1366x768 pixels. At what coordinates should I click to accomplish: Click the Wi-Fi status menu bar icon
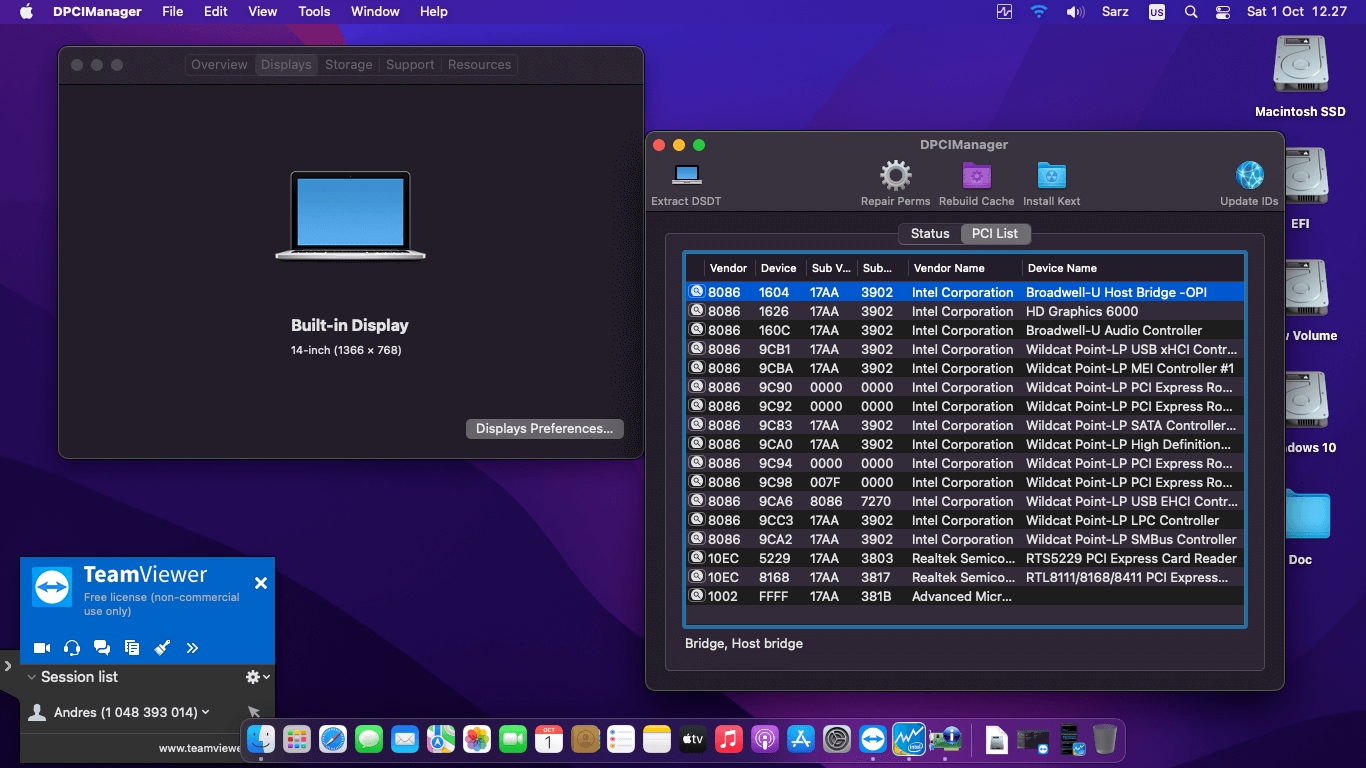tap(1039, 12)
